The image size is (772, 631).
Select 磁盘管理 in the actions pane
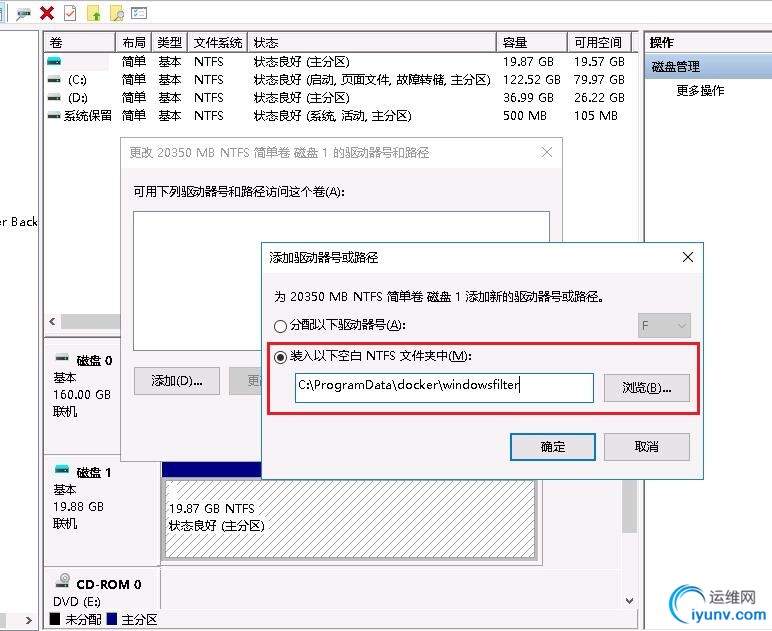click(675, 67)
